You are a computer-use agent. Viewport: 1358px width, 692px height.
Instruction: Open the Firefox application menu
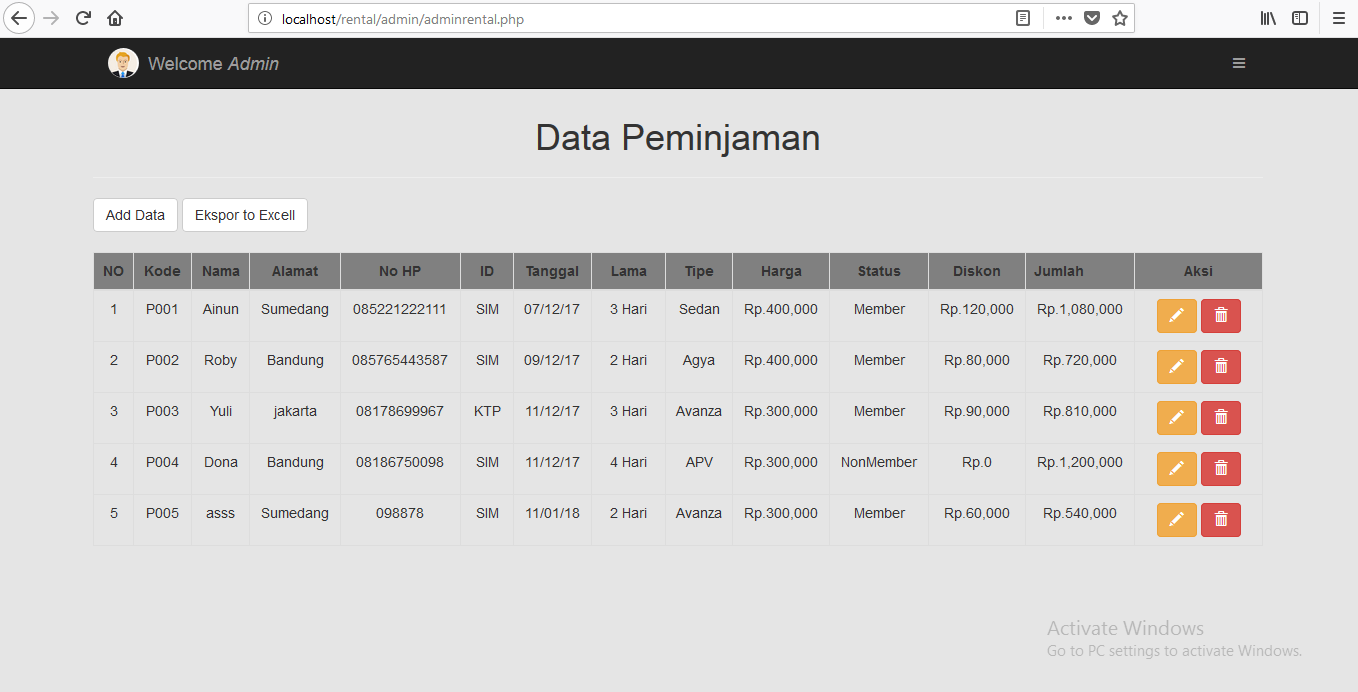click(1338, 18)
